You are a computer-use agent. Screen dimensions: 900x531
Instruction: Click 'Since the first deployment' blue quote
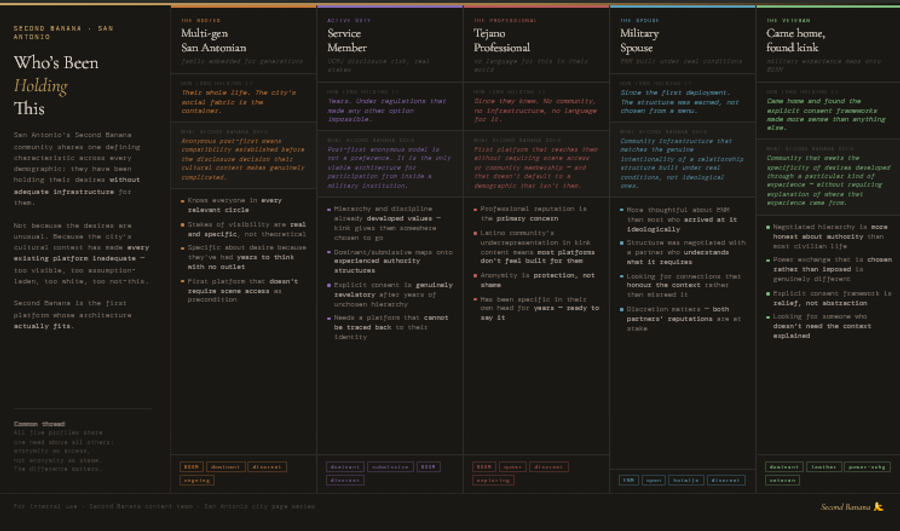[x=680, y=102]
